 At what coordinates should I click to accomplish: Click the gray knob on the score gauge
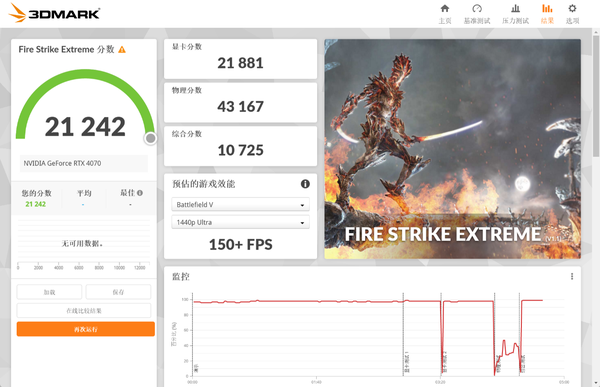(x=150, y=139)
